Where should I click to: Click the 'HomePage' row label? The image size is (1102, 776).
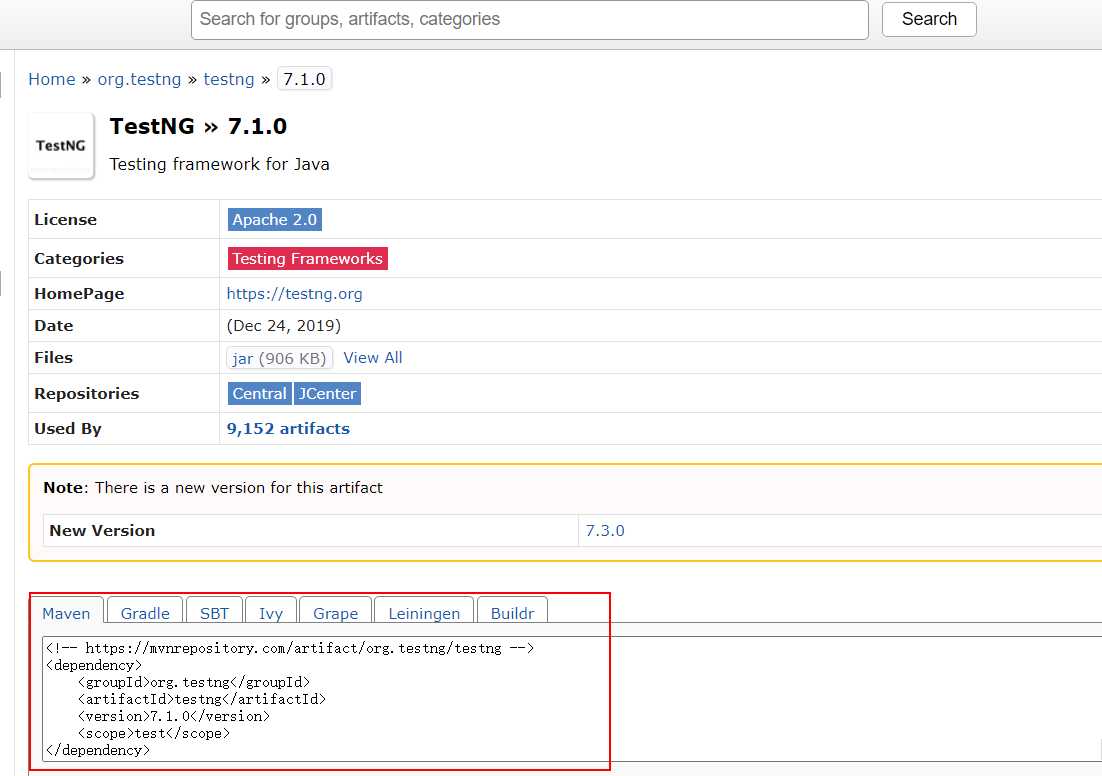coord(79,294)
